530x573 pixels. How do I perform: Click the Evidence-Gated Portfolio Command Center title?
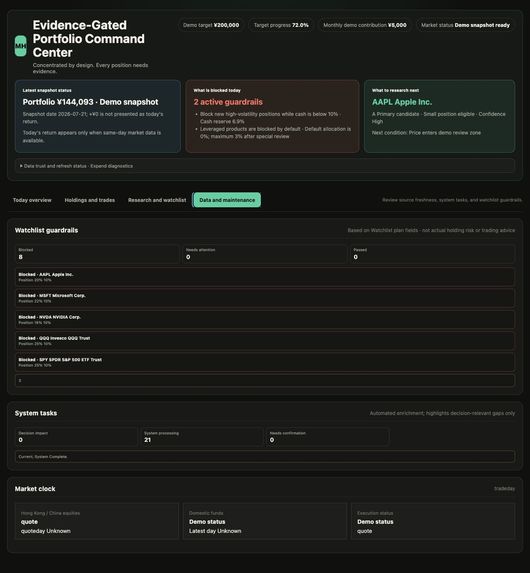pyautogui.click(x=88, y=39)
